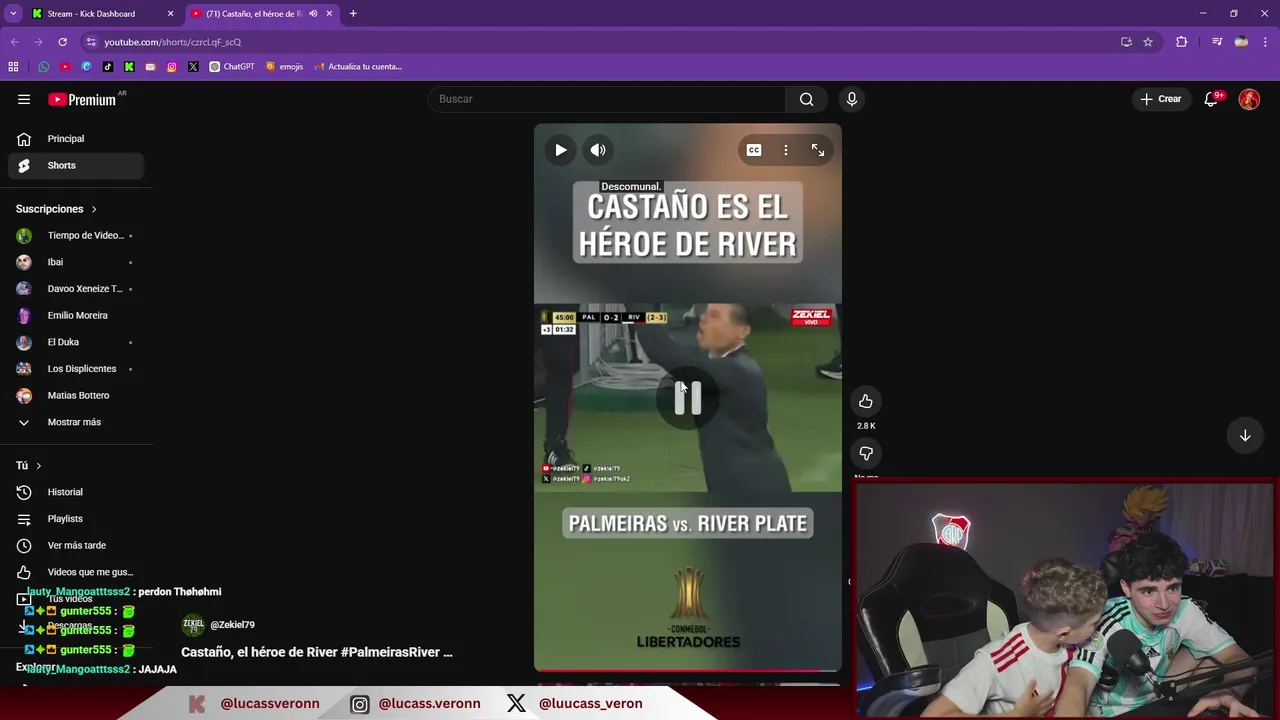Screen dimensions: 1280x720
Task: Expand the Tú section
Action: [x=29, y=466]
